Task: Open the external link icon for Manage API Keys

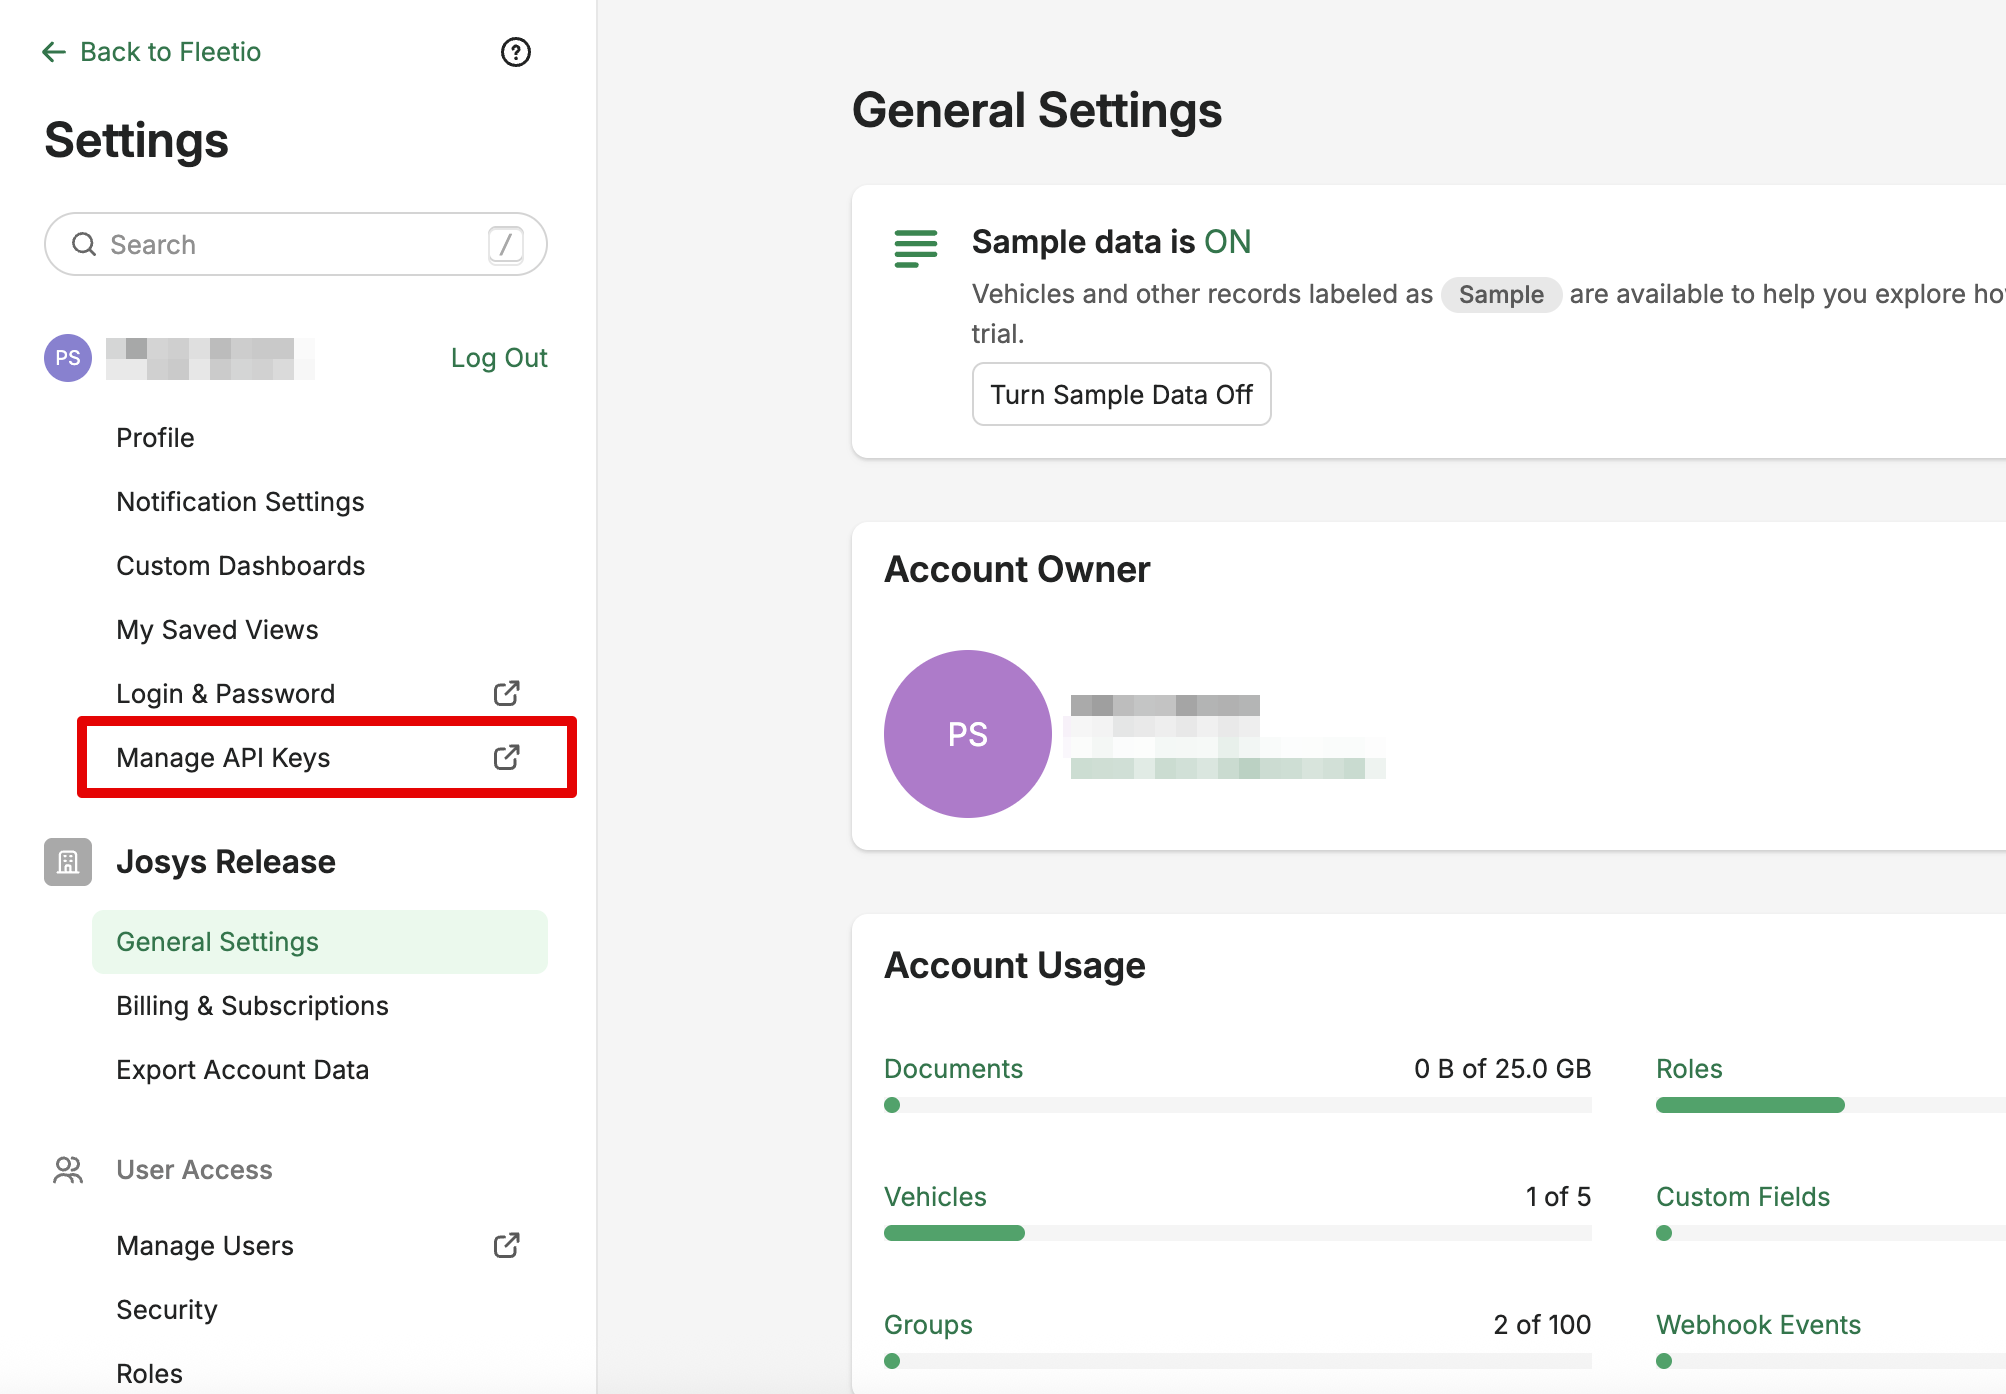Action: click(507, 757)
